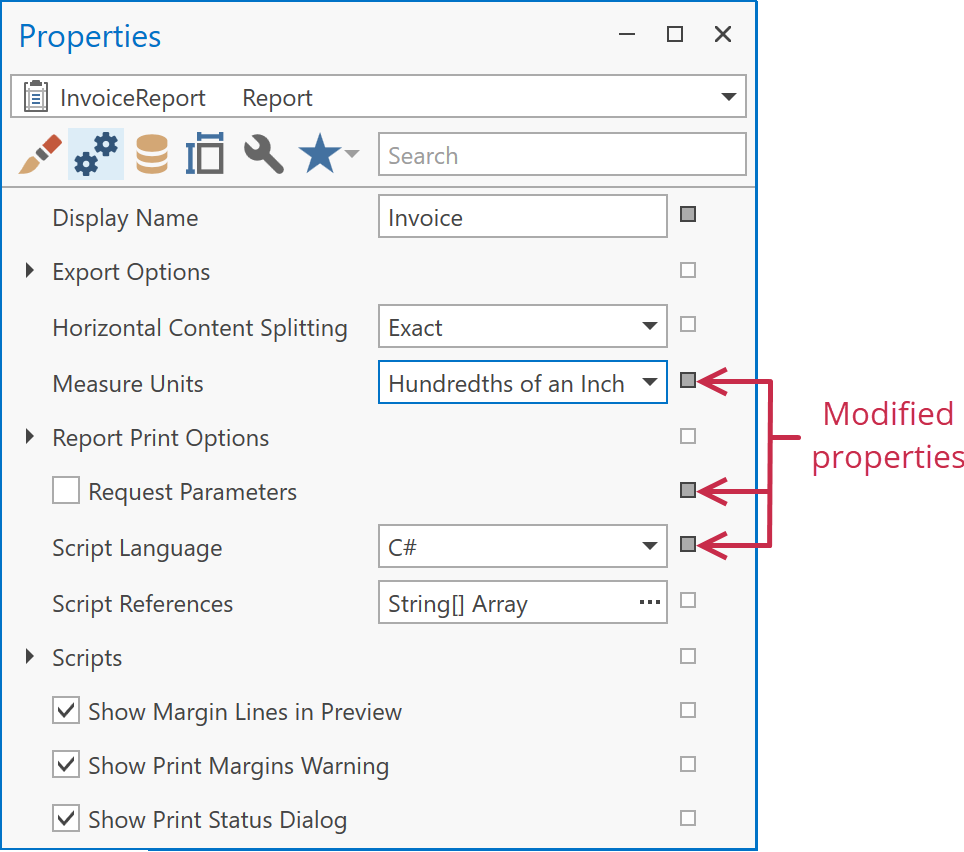This screenshot has width=964, height=852.
Task: Select the Appearance brush icon
Action: [x=40, y=153]
